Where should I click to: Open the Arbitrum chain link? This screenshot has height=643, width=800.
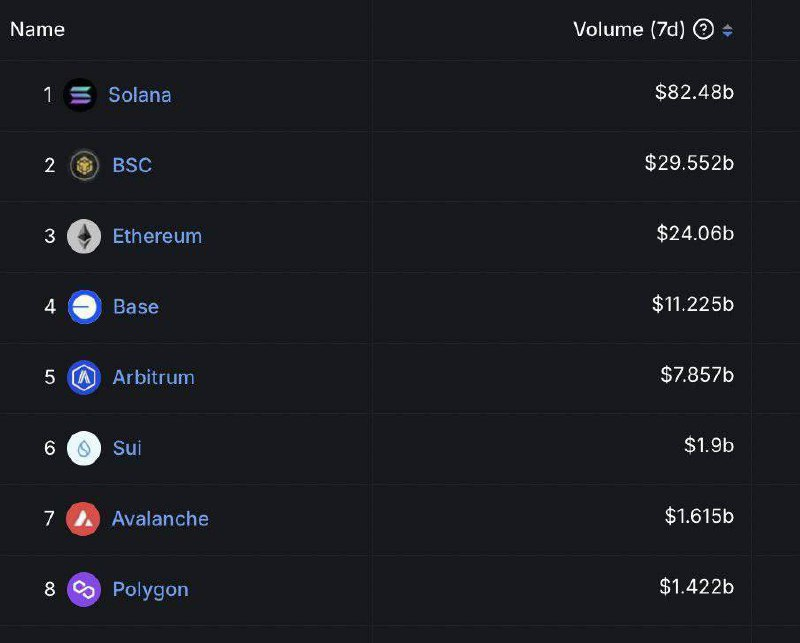(x=151, y=377)
